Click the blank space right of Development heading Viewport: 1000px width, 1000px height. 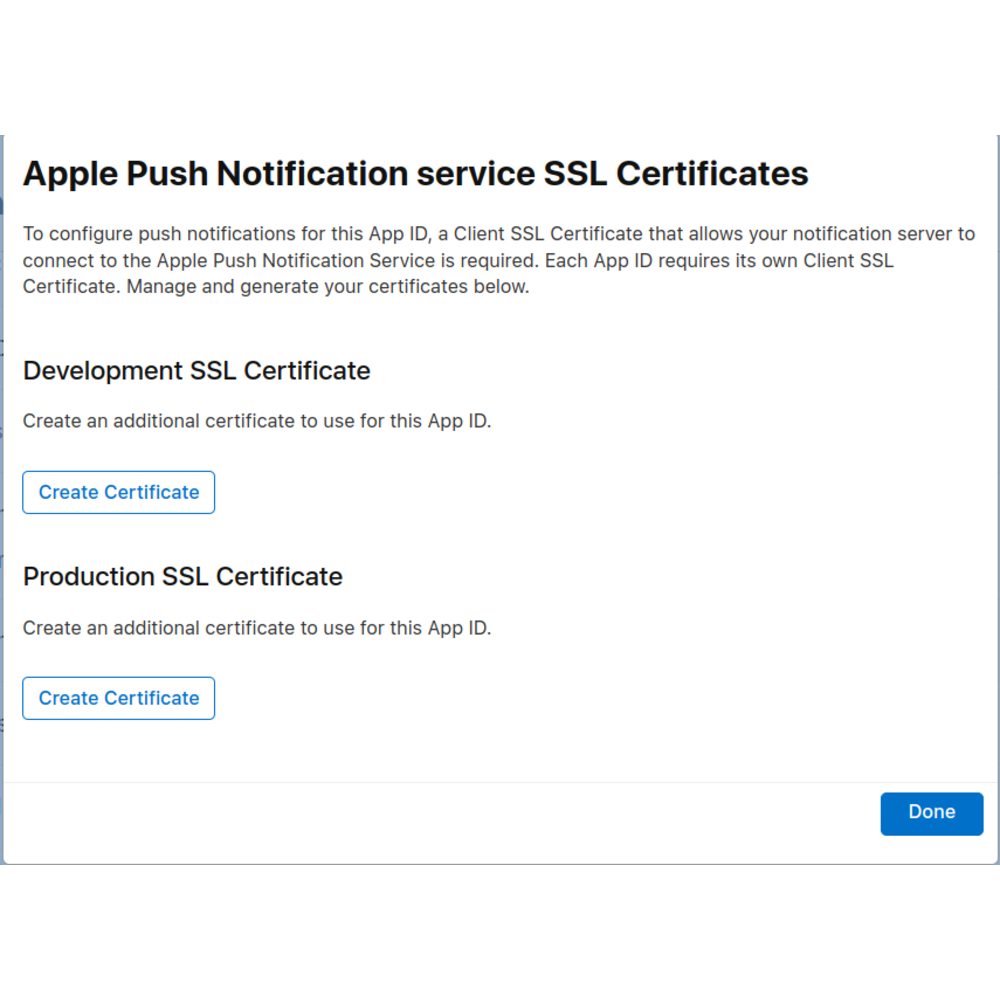tap(680, 371)
